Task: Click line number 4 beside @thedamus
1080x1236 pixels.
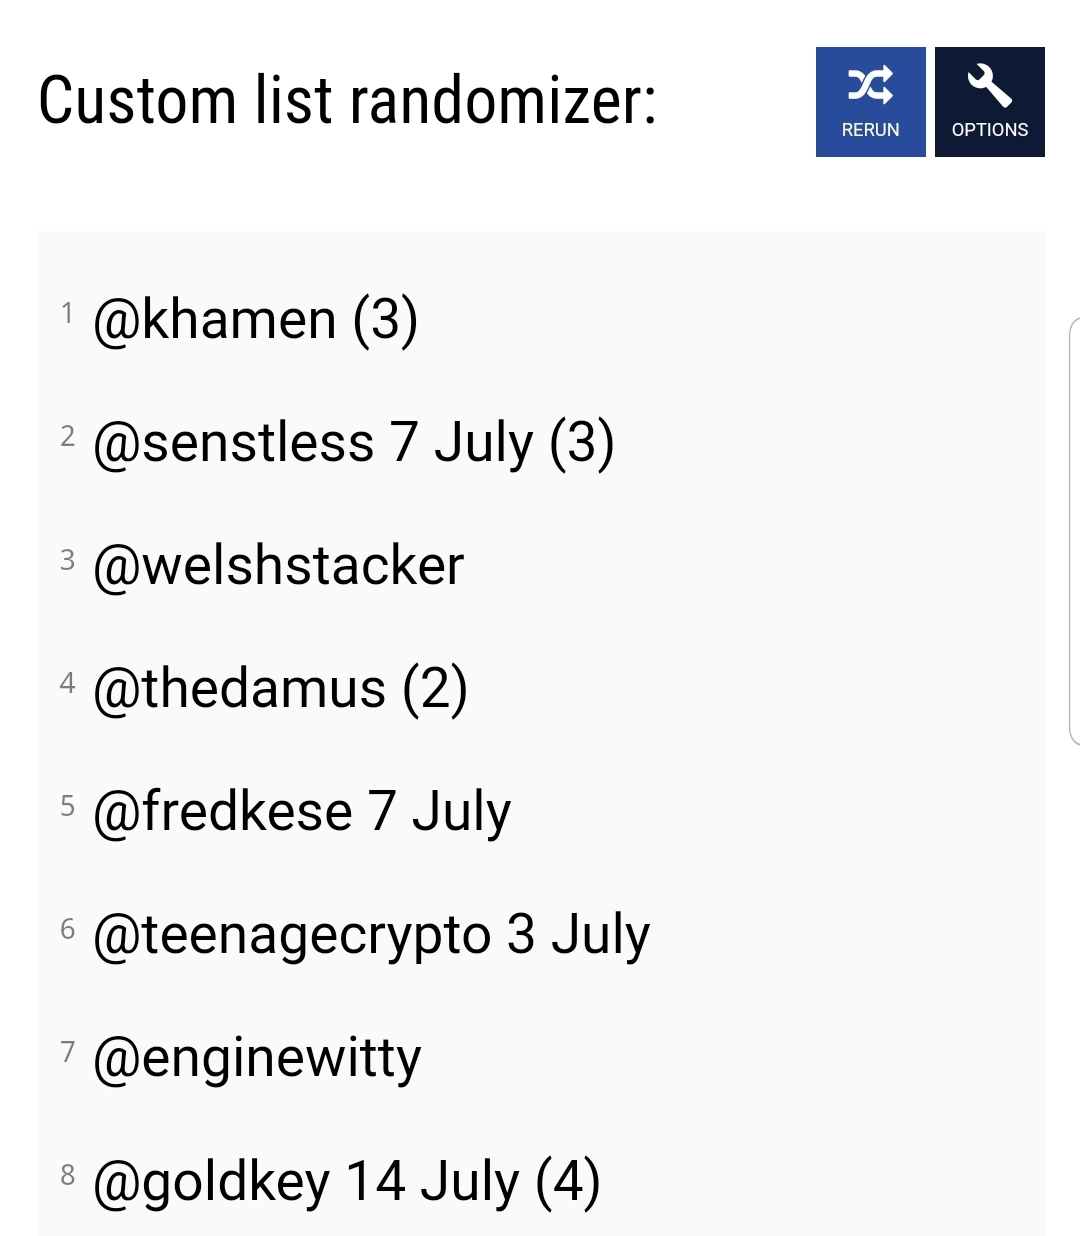Action: (67, 682)
